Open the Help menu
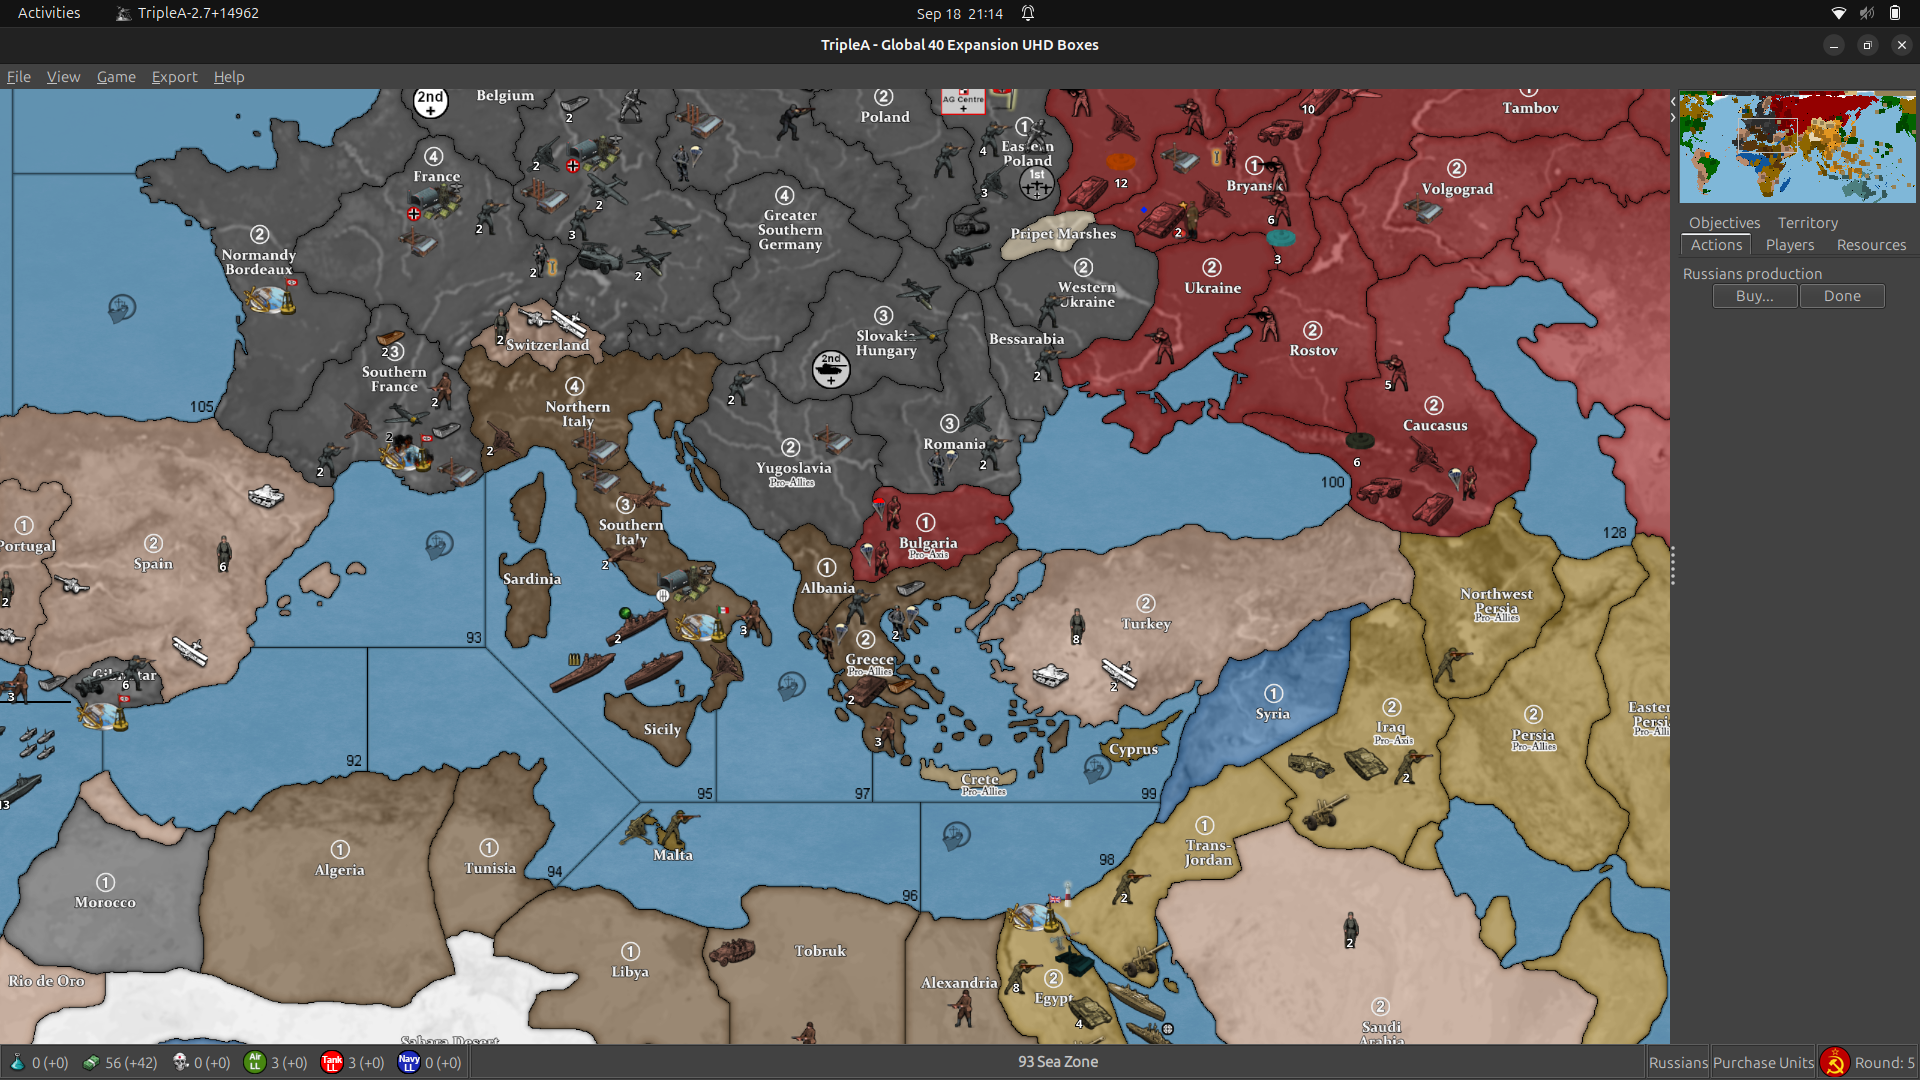Image resolution: width=1920 pixels, height=1080 pixels. click(229, 77)
